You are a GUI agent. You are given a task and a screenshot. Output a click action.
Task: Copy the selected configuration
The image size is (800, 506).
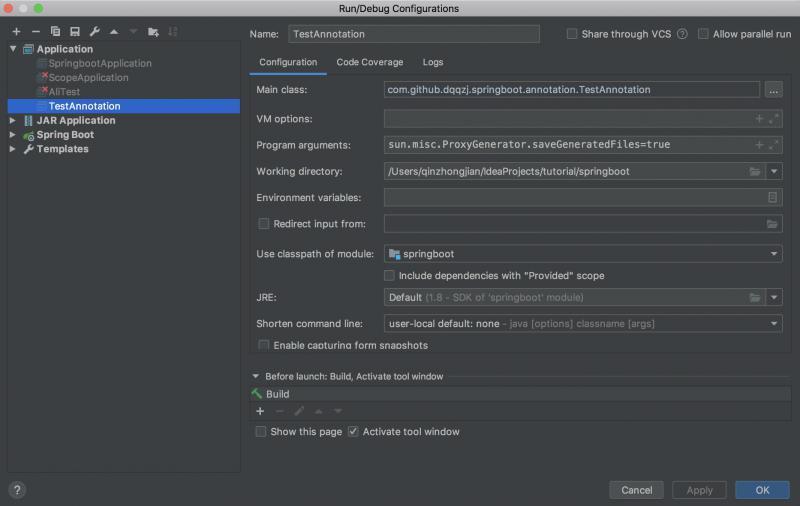55,32
